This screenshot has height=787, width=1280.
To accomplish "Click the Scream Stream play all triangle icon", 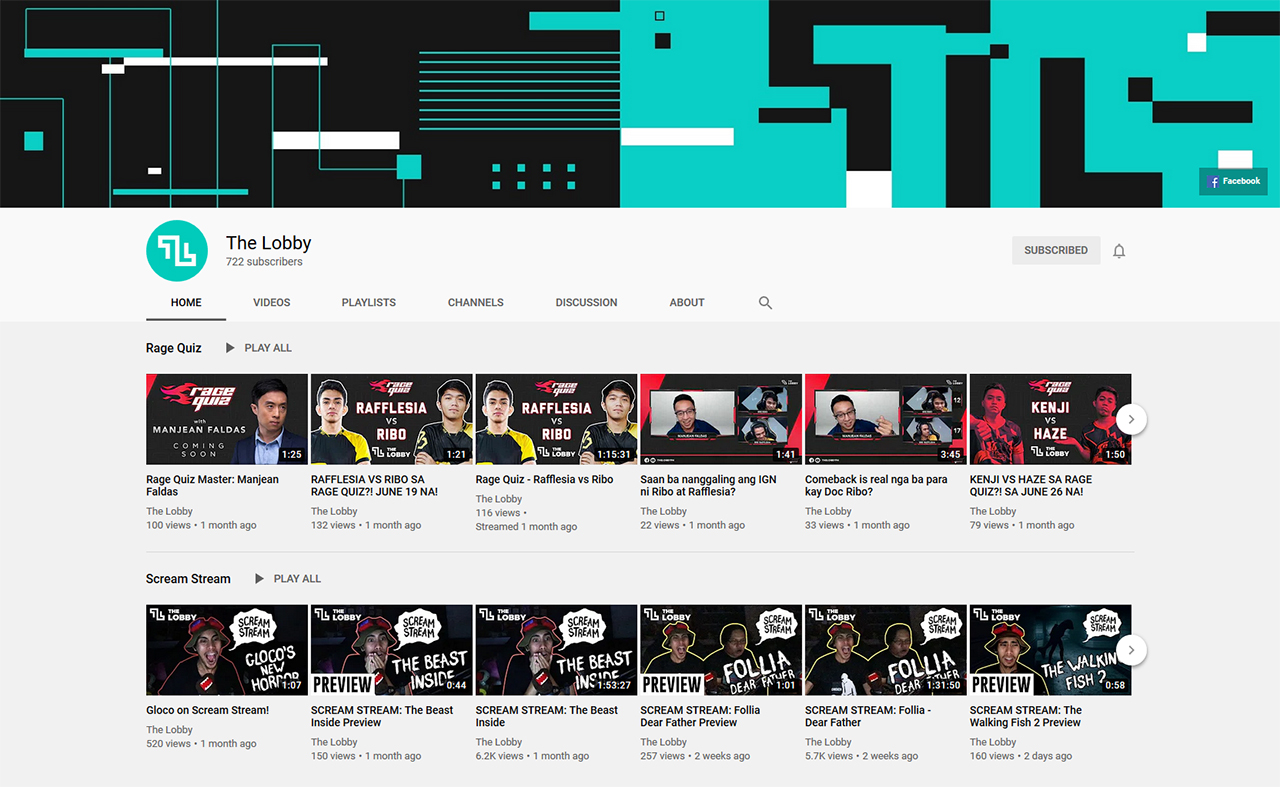I will pos(259,579).
